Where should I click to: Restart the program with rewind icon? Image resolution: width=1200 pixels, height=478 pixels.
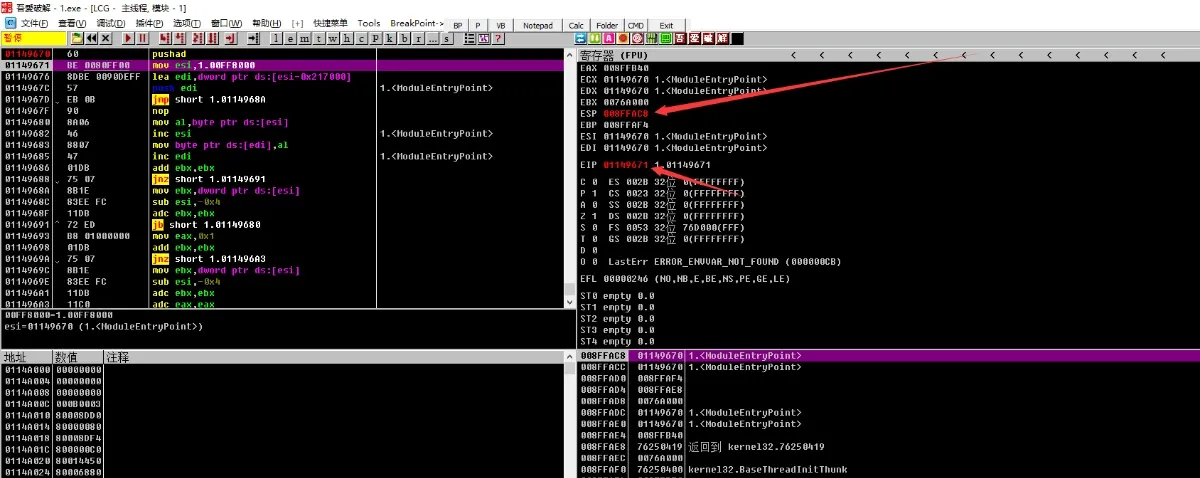pyautogui.click(x=91, y=38)
